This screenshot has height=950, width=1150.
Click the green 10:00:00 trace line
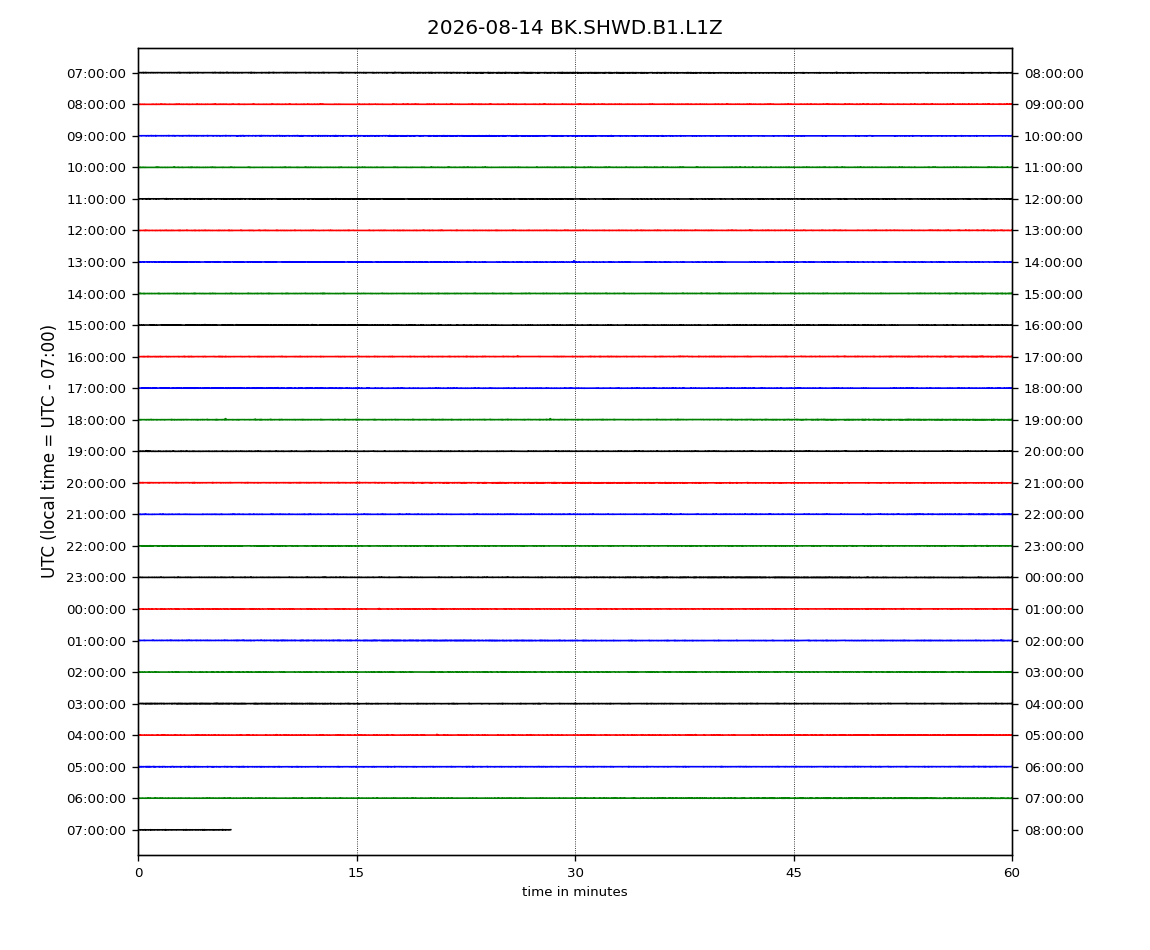pos(575,167)
